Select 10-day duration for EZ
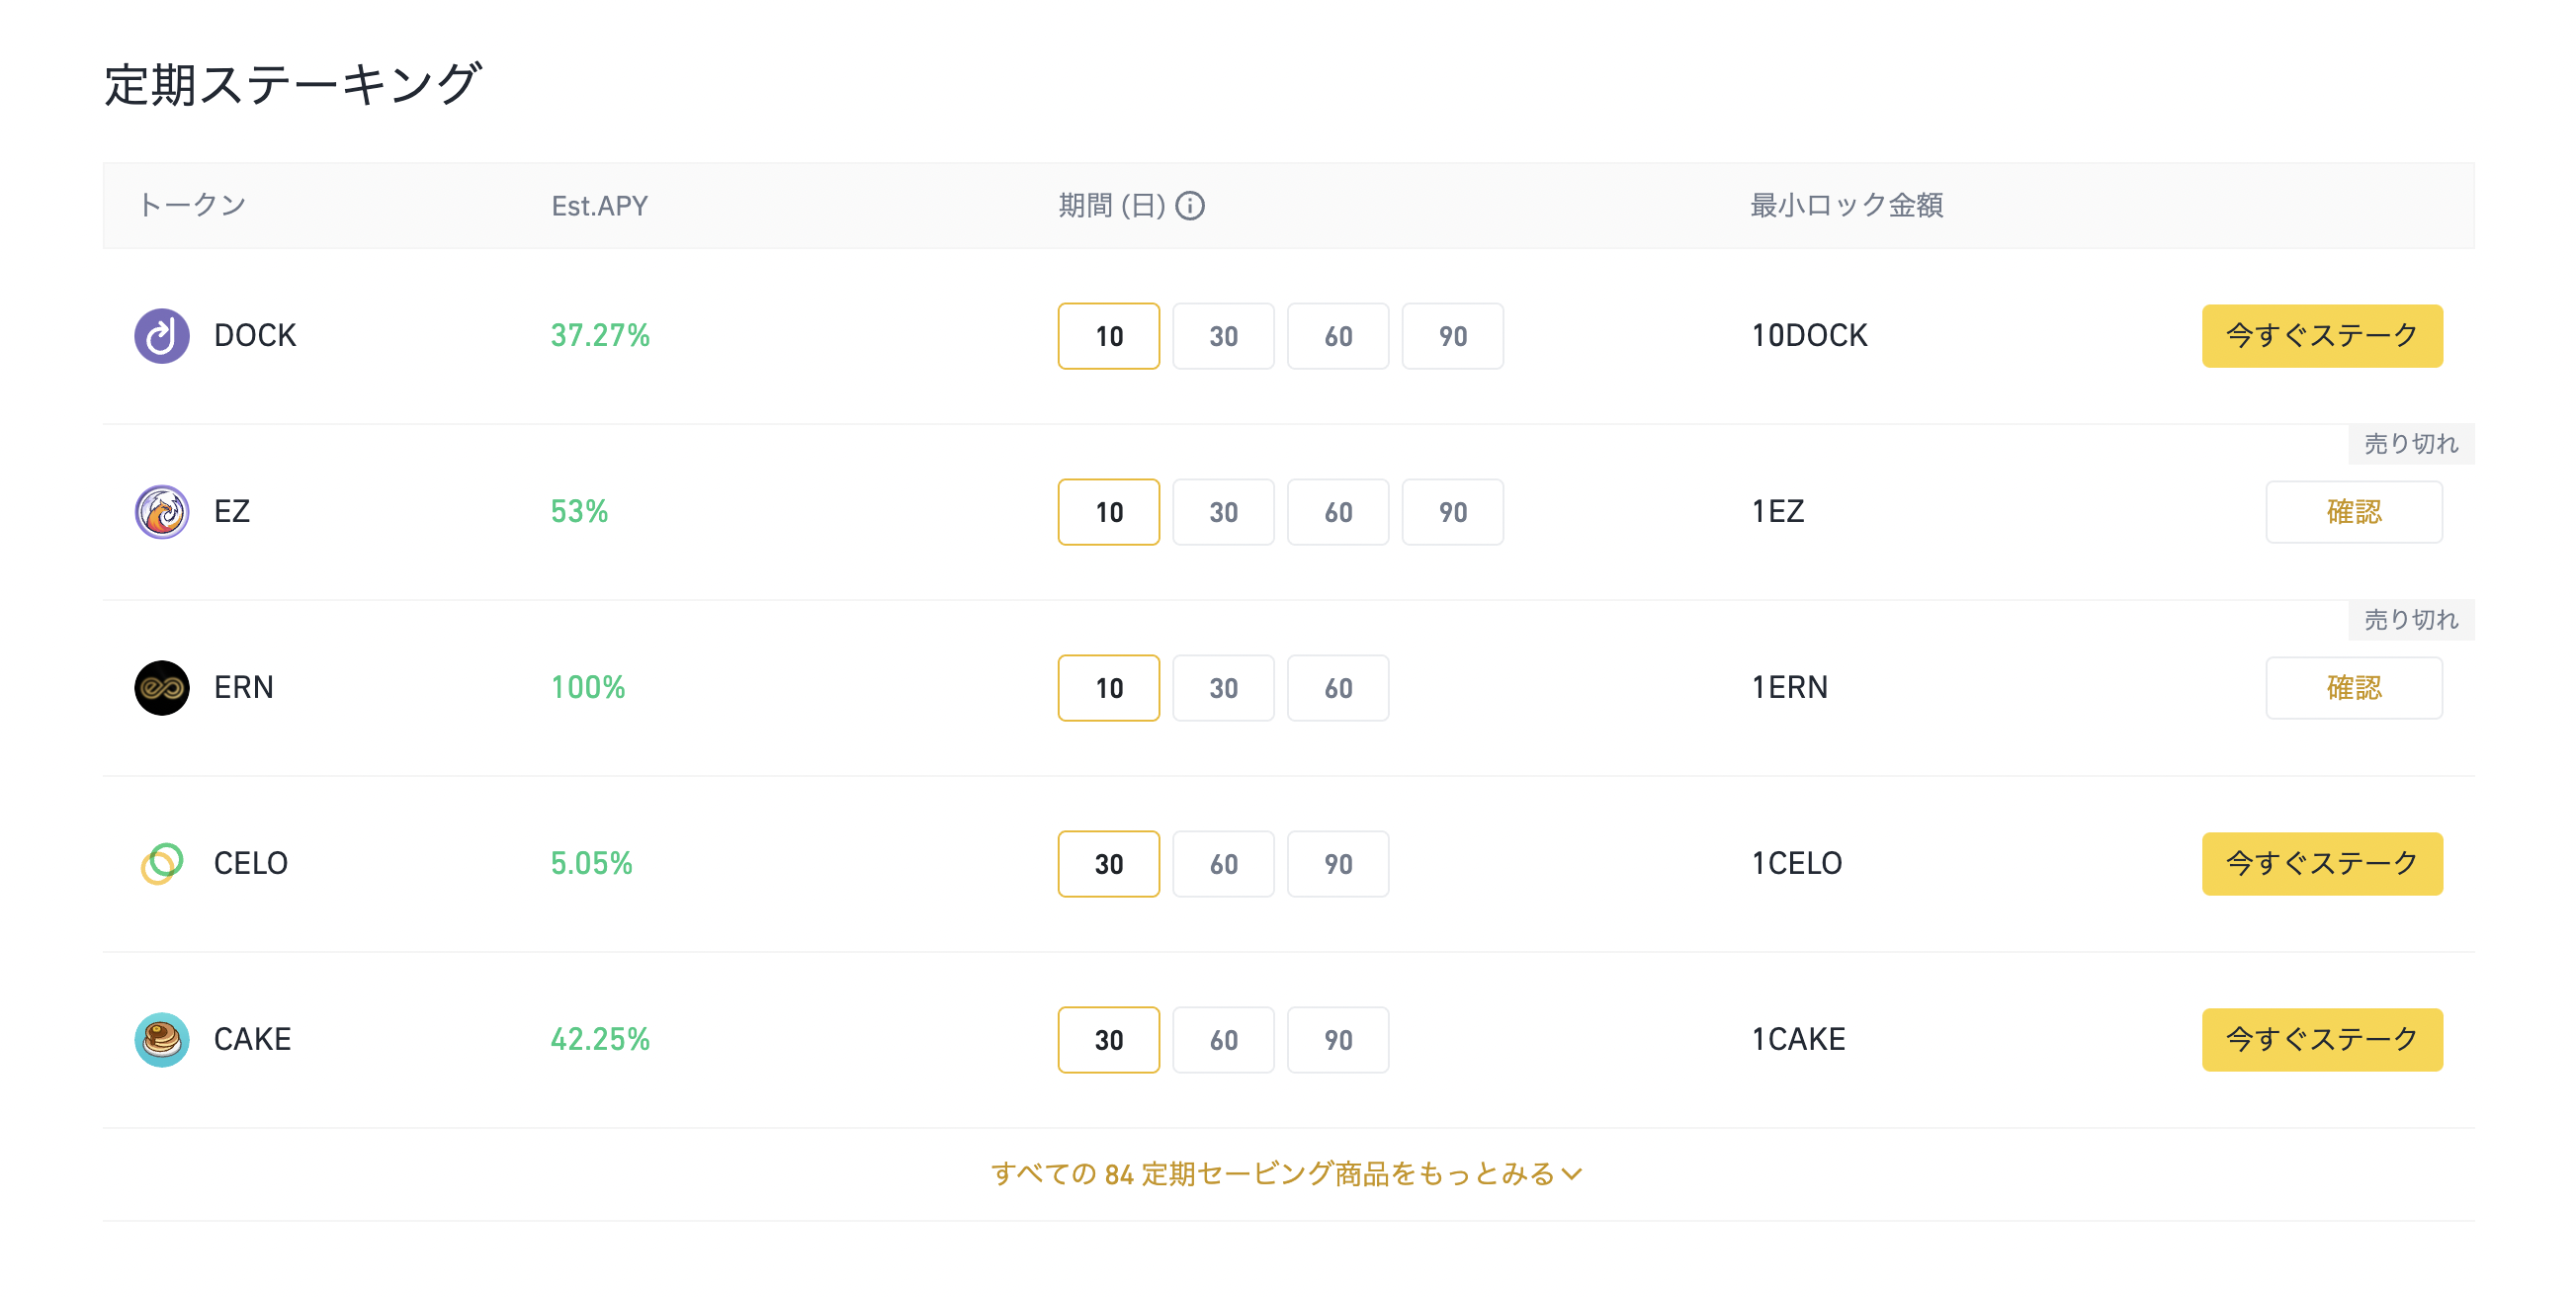2576x1297 pixels. (x=1109, y=512)
